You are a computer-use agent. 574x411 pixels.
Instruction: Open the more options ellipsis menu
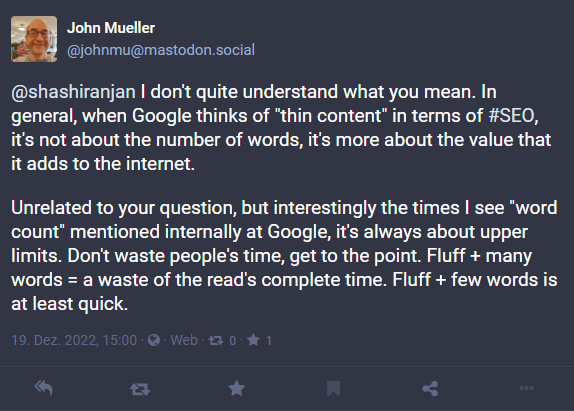pos(526,388)
